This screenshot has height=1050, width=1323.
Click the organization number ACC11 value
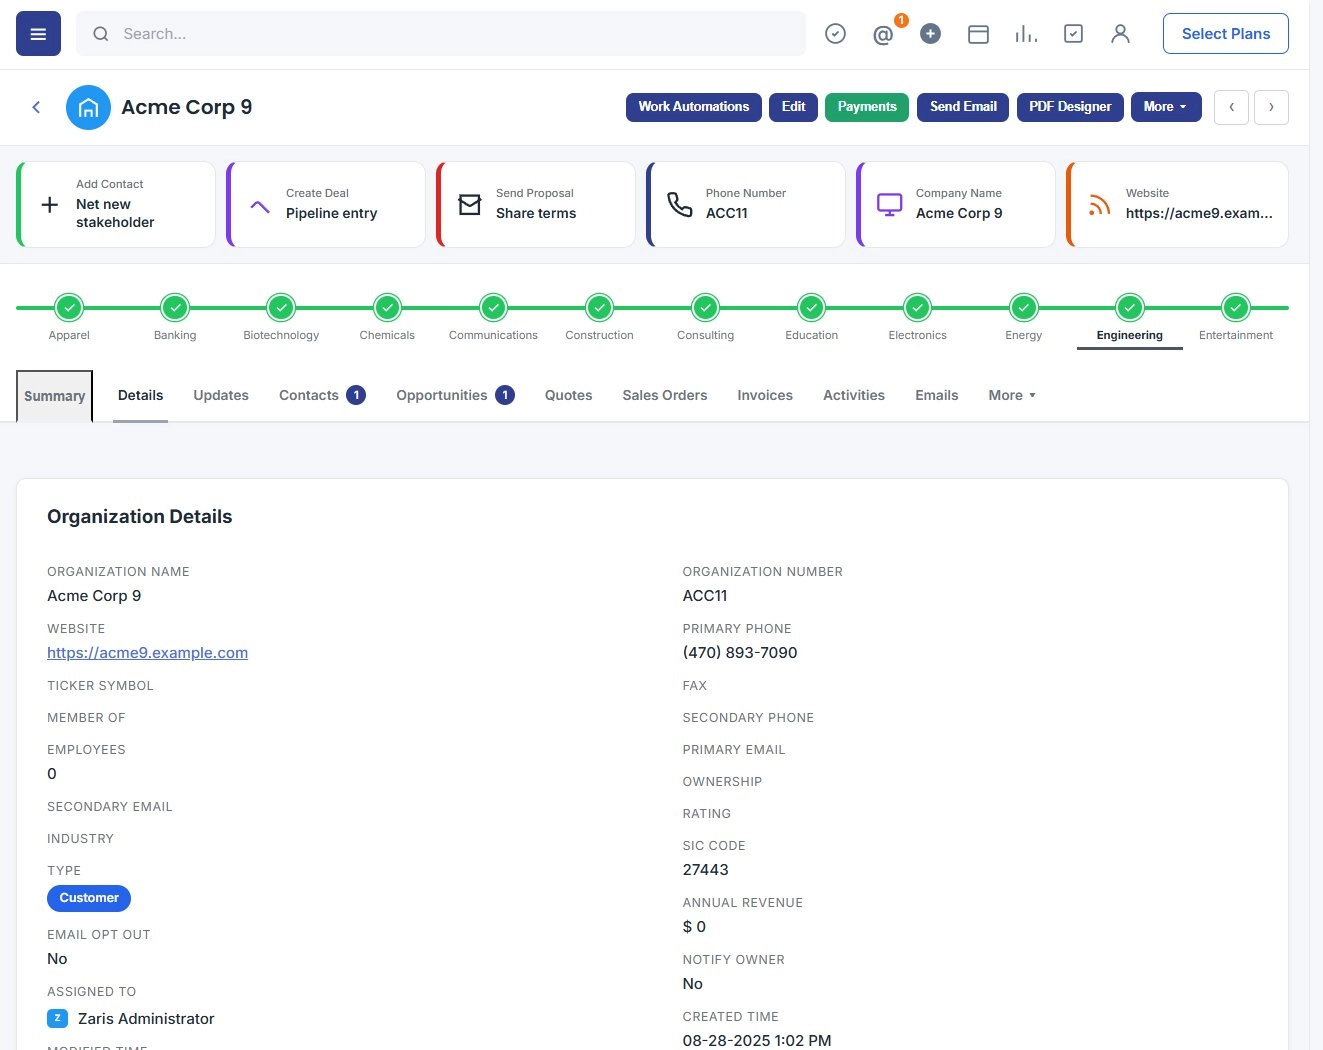(x=705, y=596)
